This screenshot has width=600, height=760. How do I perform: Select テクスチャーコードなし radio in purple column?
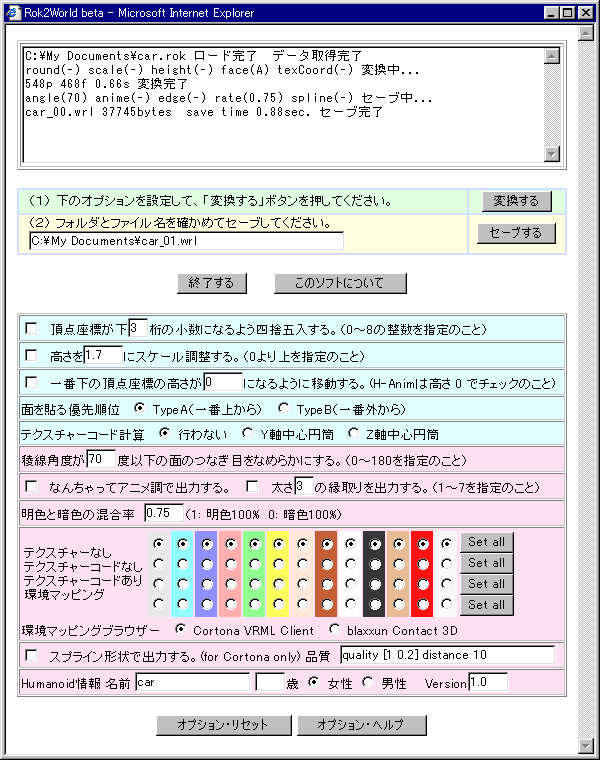207,564
